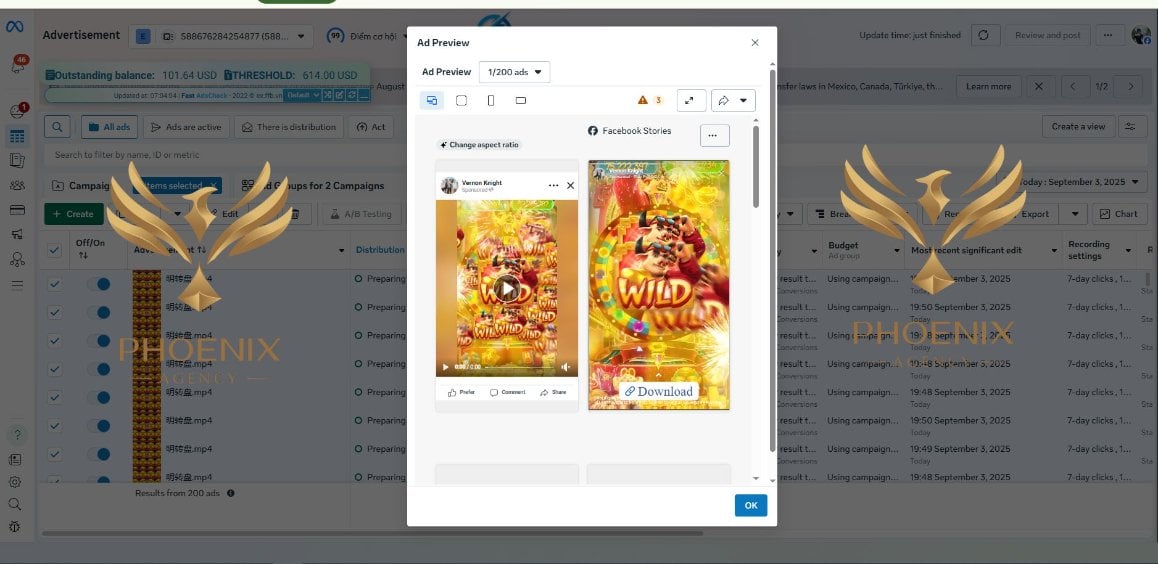1158x564 pixels.
Task: Click the large play button on the video
Action: pyautogui.click(x=507, y=289)
